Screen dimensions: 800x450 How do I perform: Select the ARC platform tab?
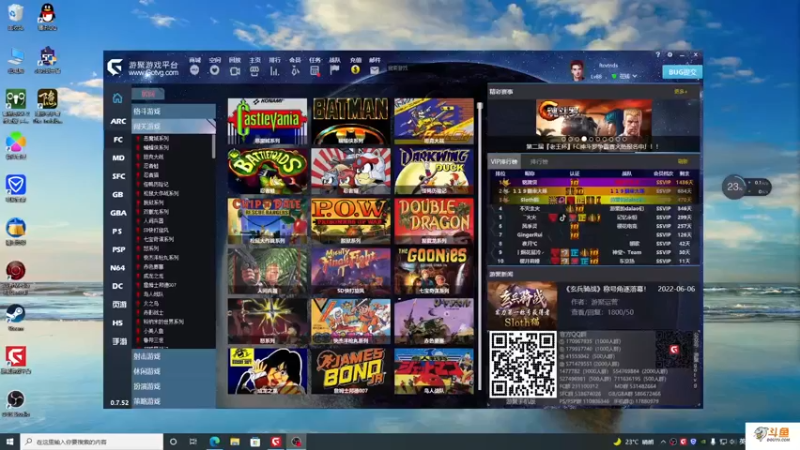[x=118, y=121]
